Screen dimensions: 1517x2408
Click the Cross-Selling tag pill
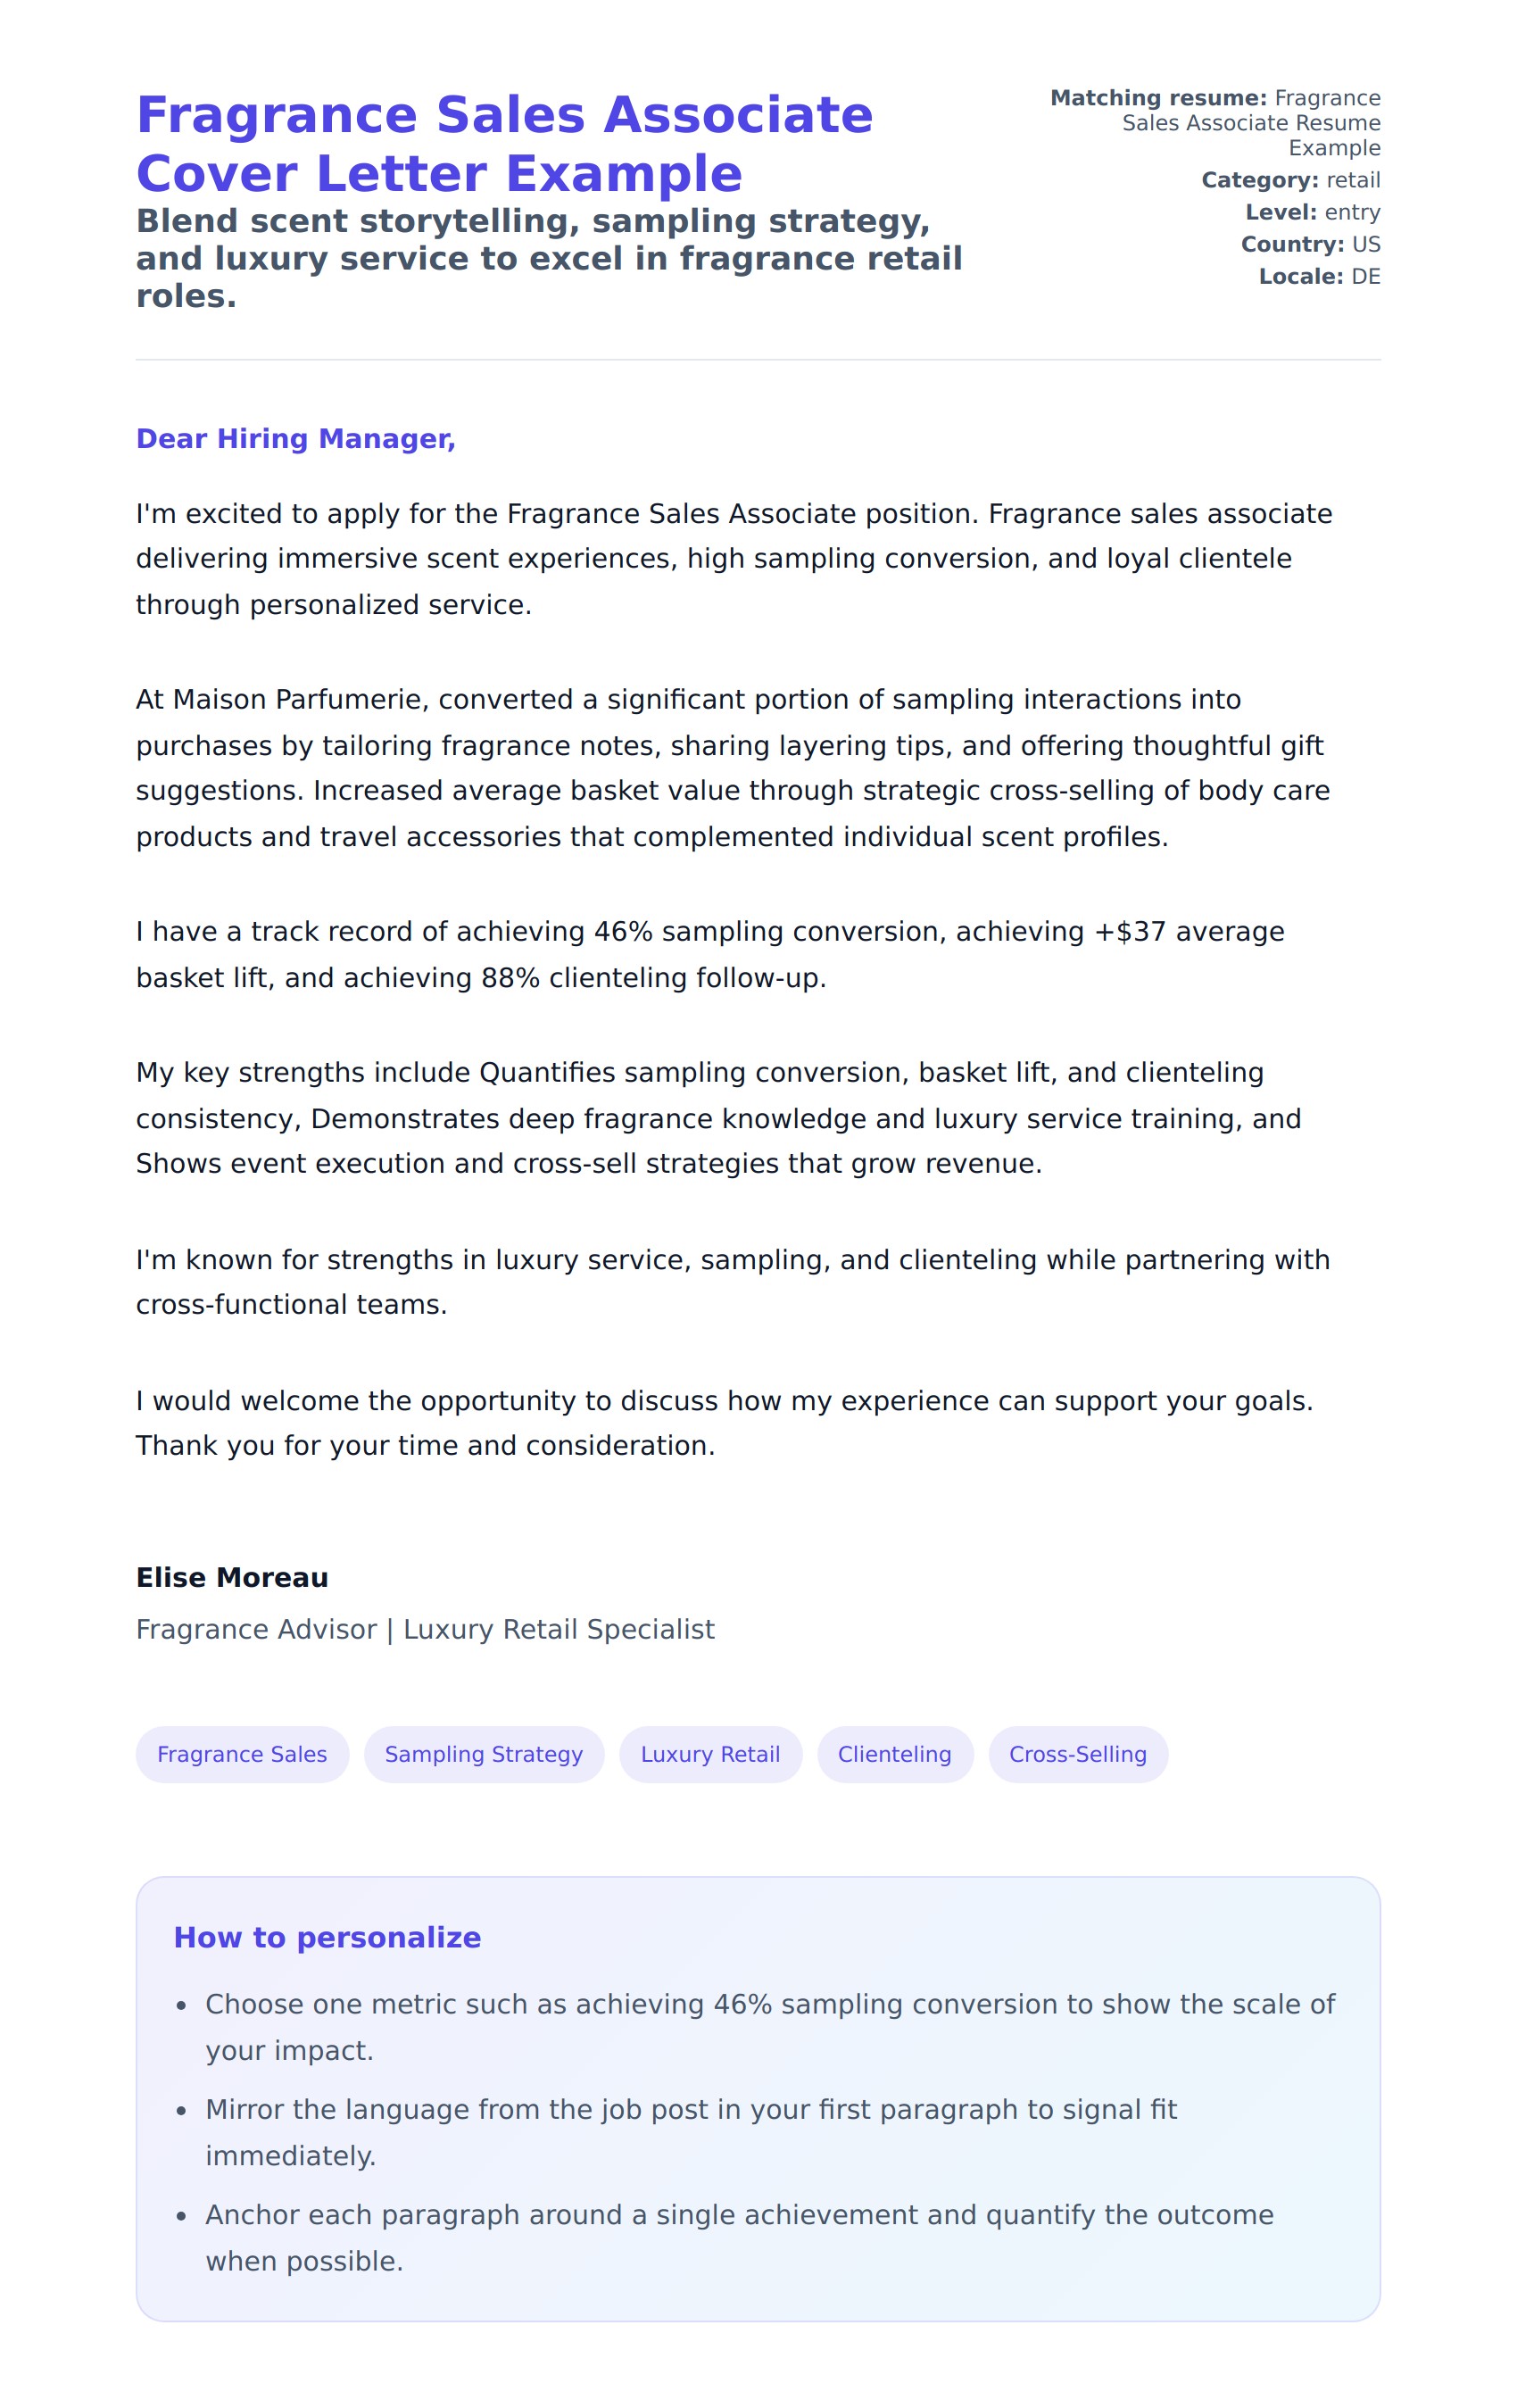[1077, 1754]
